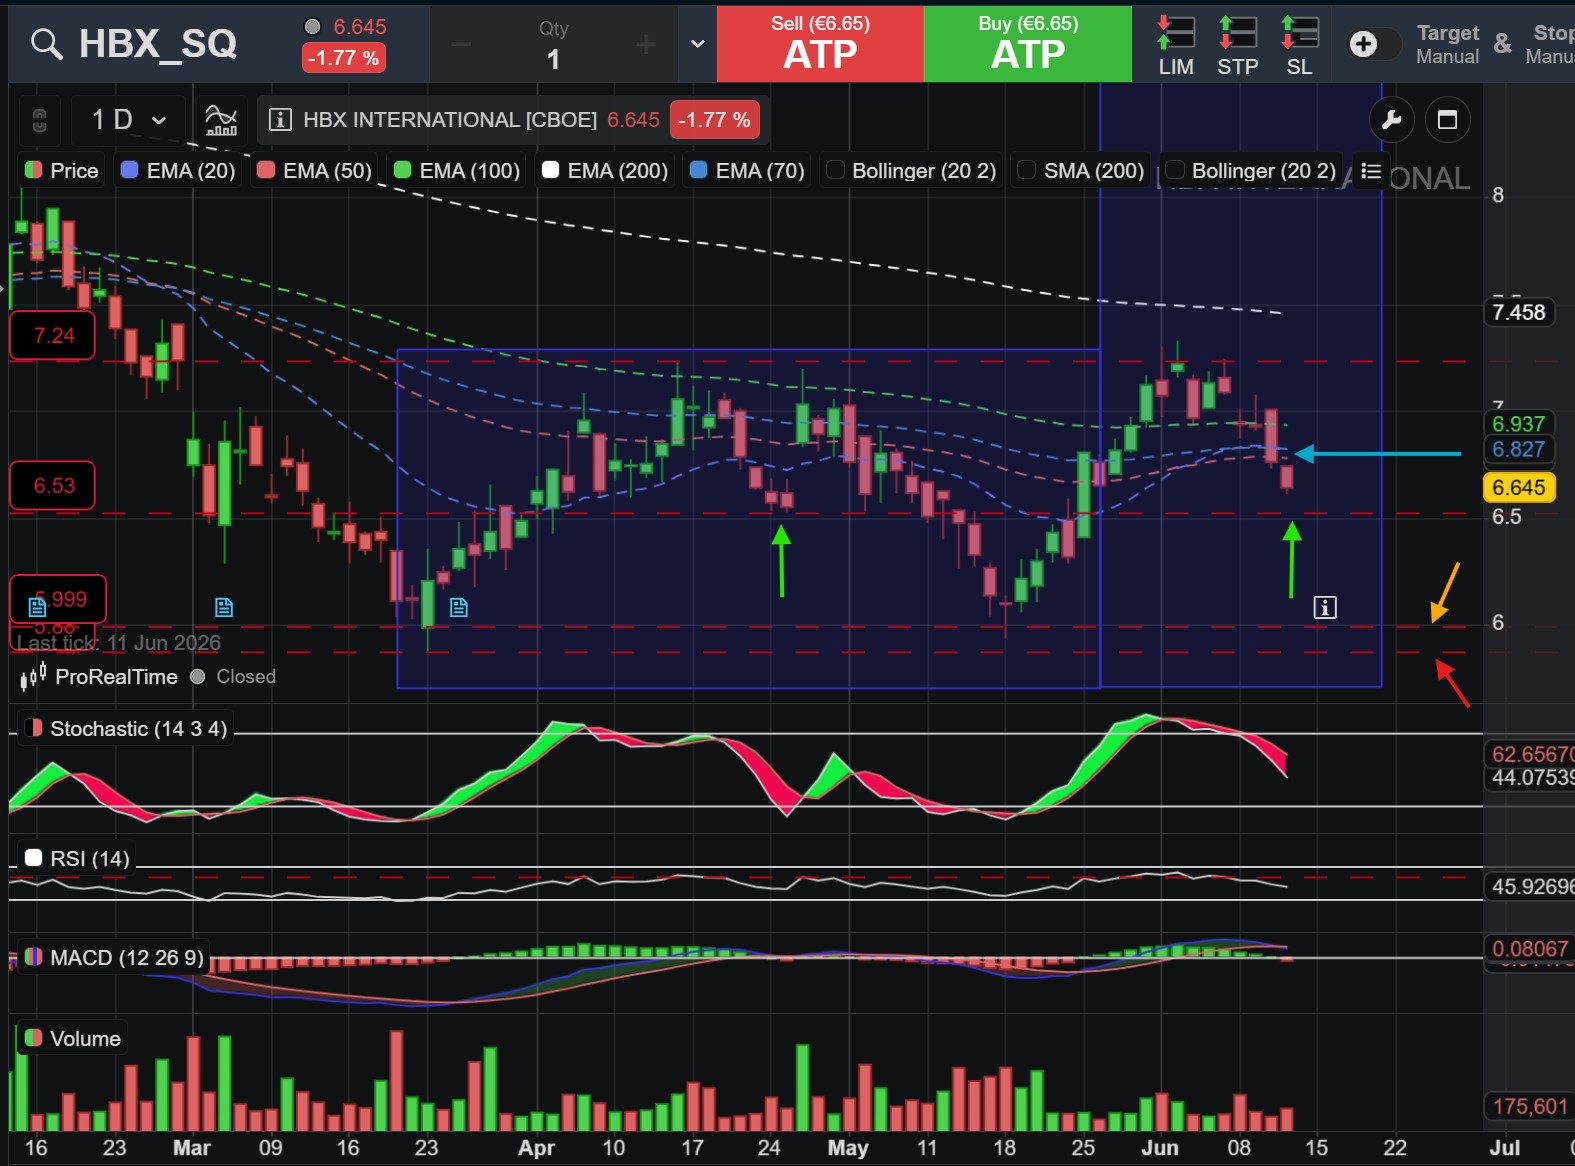Select the Stochastic (14 3 4) indicator label
The width and height of the screenshot is (1575, 1166).
pos(138,729)
